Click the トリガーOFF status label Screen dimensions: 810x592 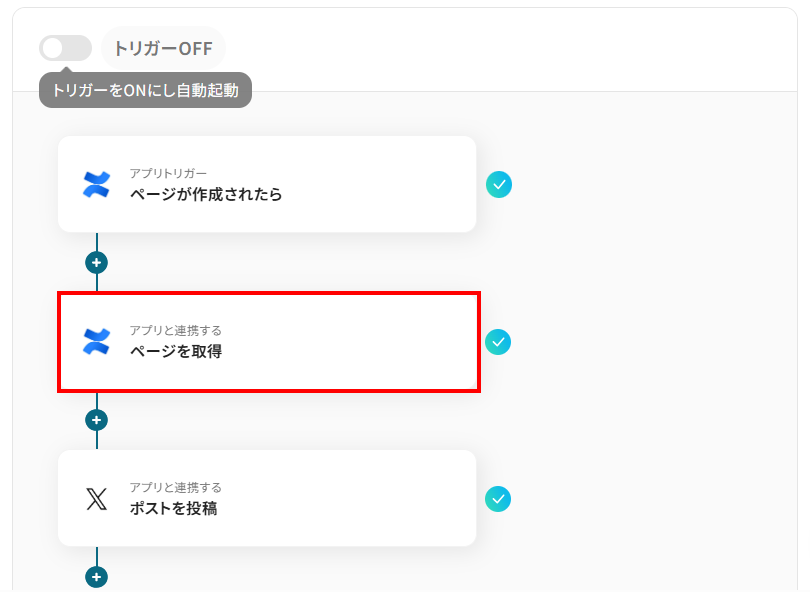click(163, 48)
